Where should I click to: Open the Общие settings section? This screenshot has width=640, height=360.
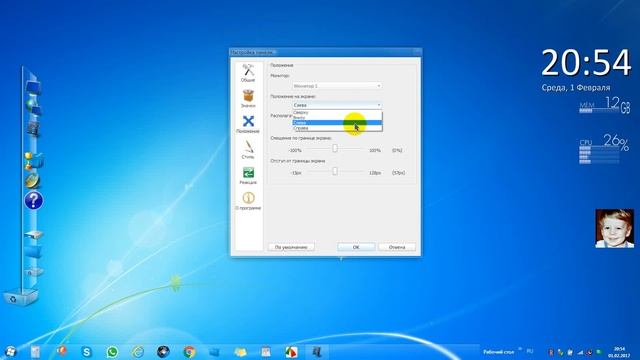coord(248,73)
